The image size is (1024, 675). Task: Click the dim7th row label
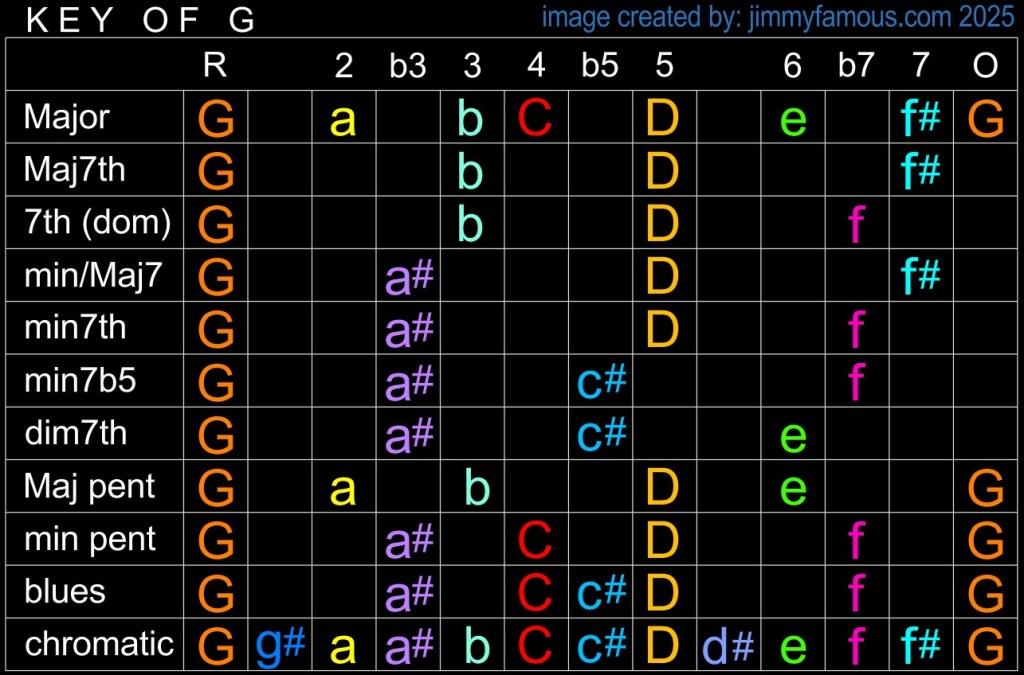coord(75,434)
